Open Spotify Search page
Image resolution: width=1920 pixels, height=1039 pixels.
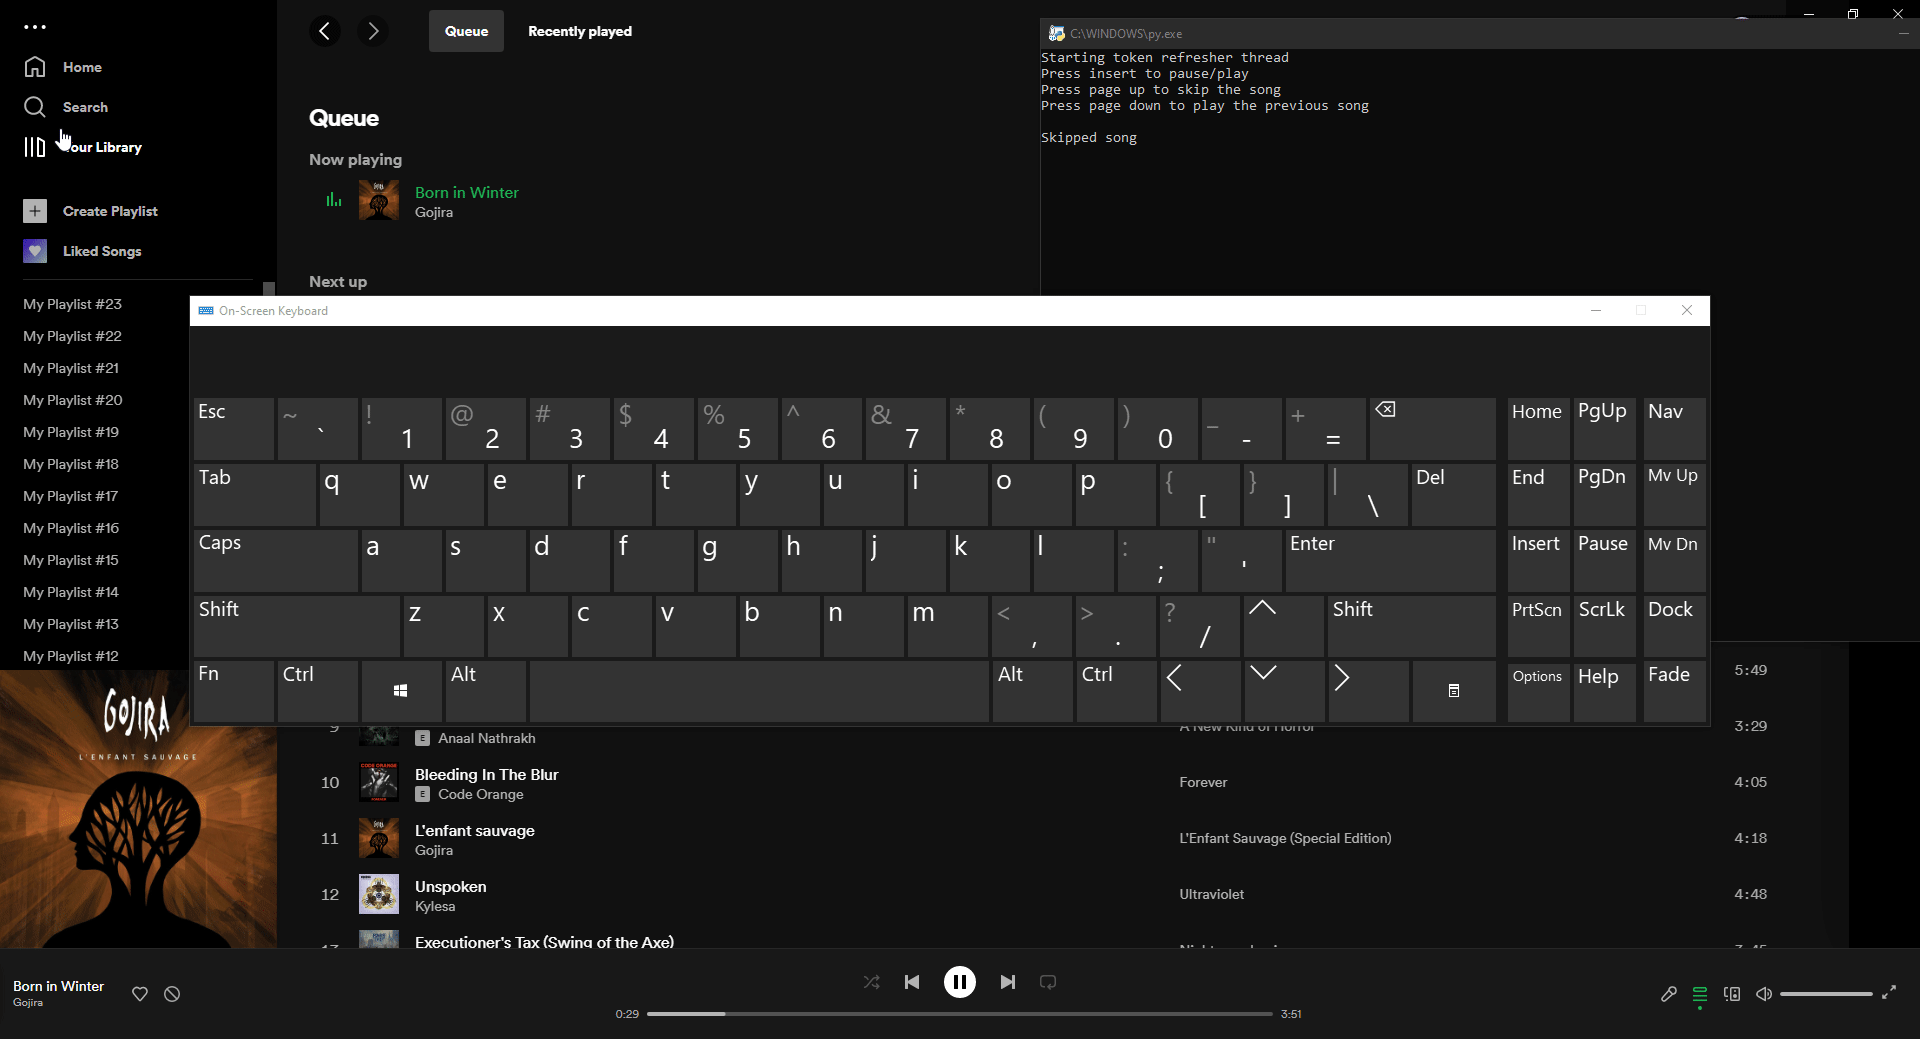65,107
